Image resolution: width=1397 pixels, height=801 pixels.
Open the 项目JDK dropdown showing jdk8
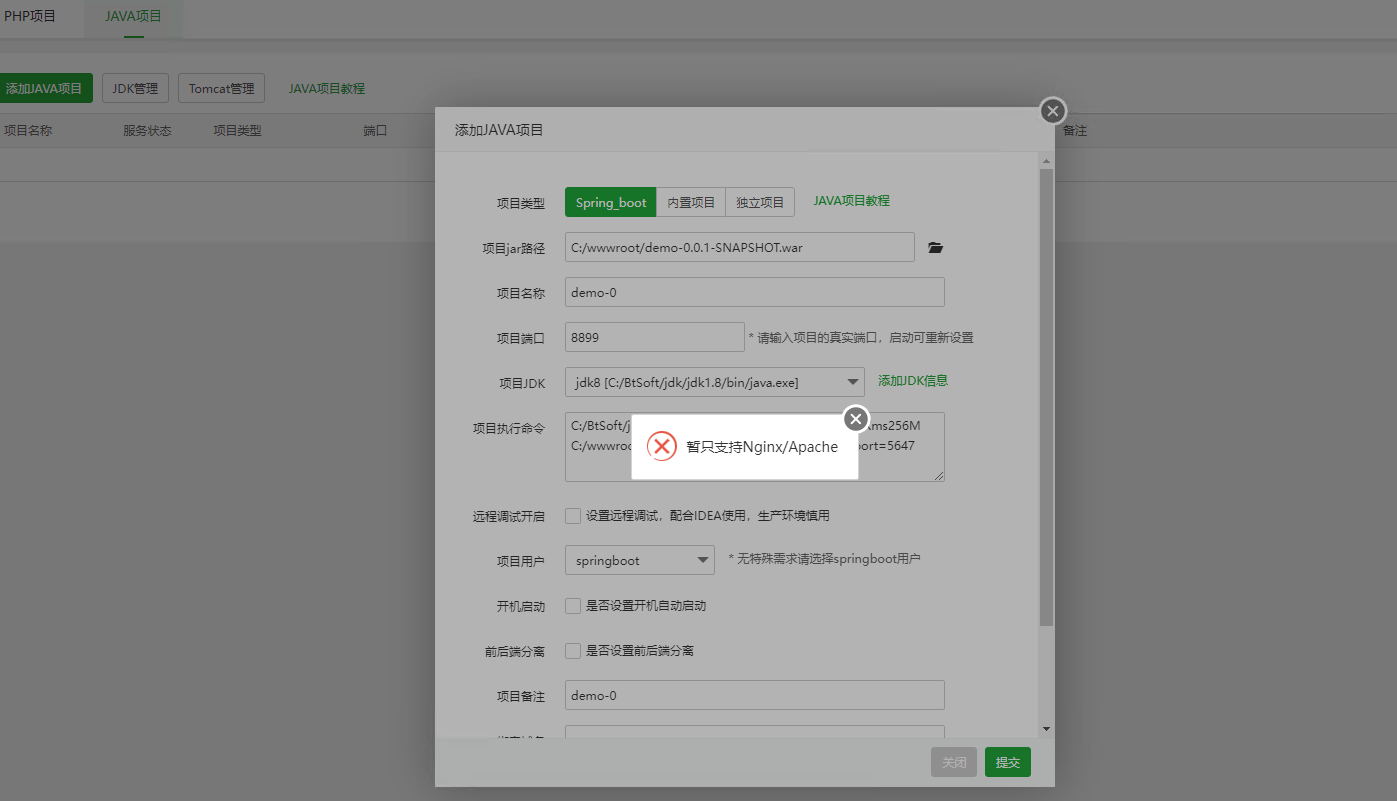pos(715,381)
